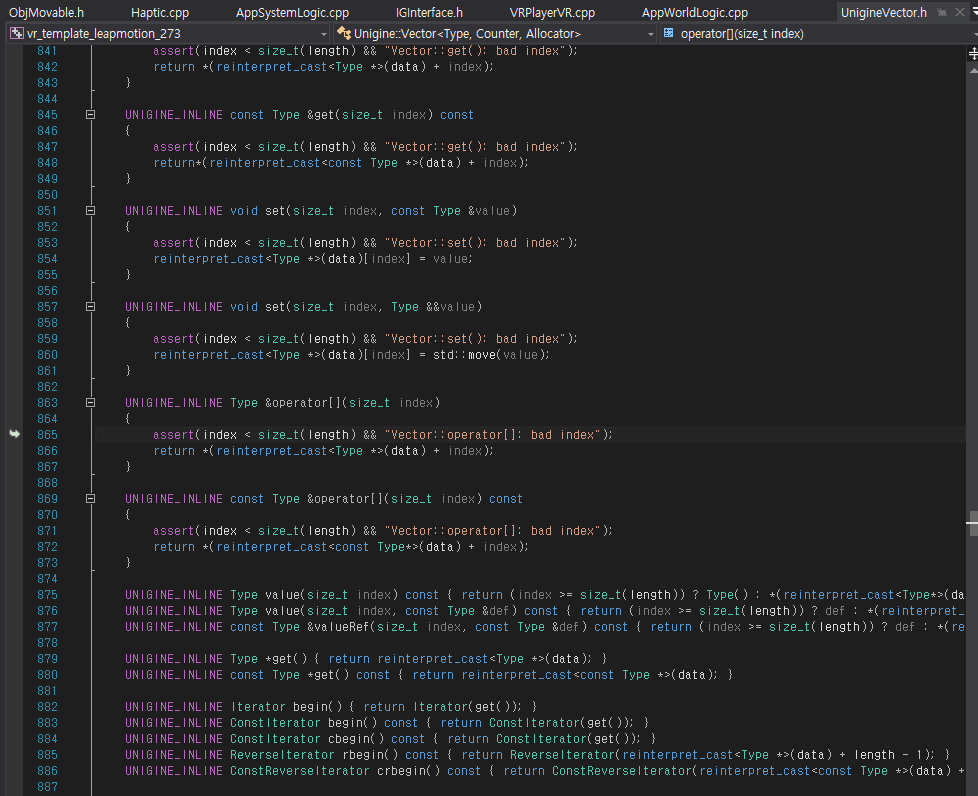This screenshot has width=978, height=796.
Task: Collapse the set() function at line 851
Action: (91, 211)
